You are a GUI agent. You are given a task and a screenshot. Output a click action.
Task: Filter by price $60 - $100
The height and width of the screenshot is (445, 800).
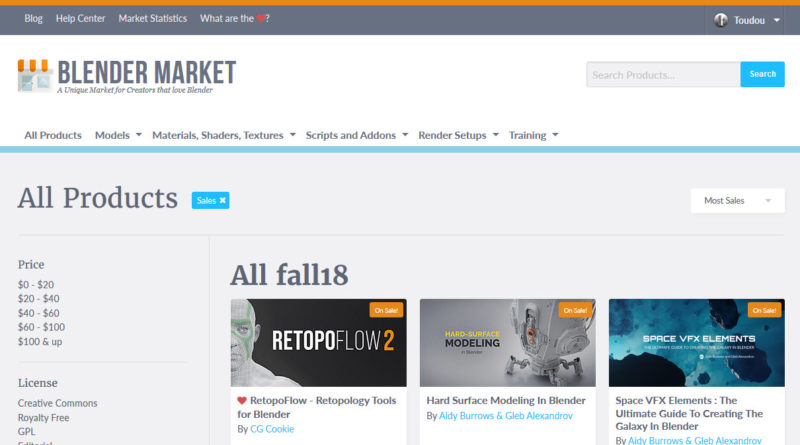[41, 327]
